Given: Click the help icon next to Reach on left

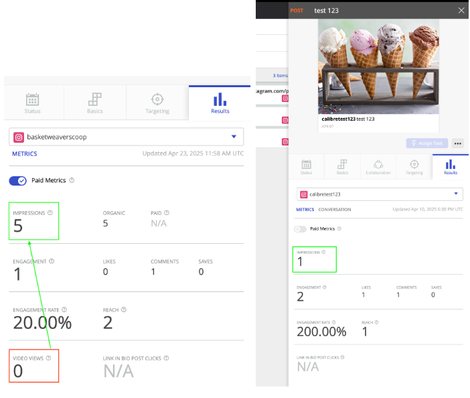Looking at the screenshot, I should pos(124,310).
